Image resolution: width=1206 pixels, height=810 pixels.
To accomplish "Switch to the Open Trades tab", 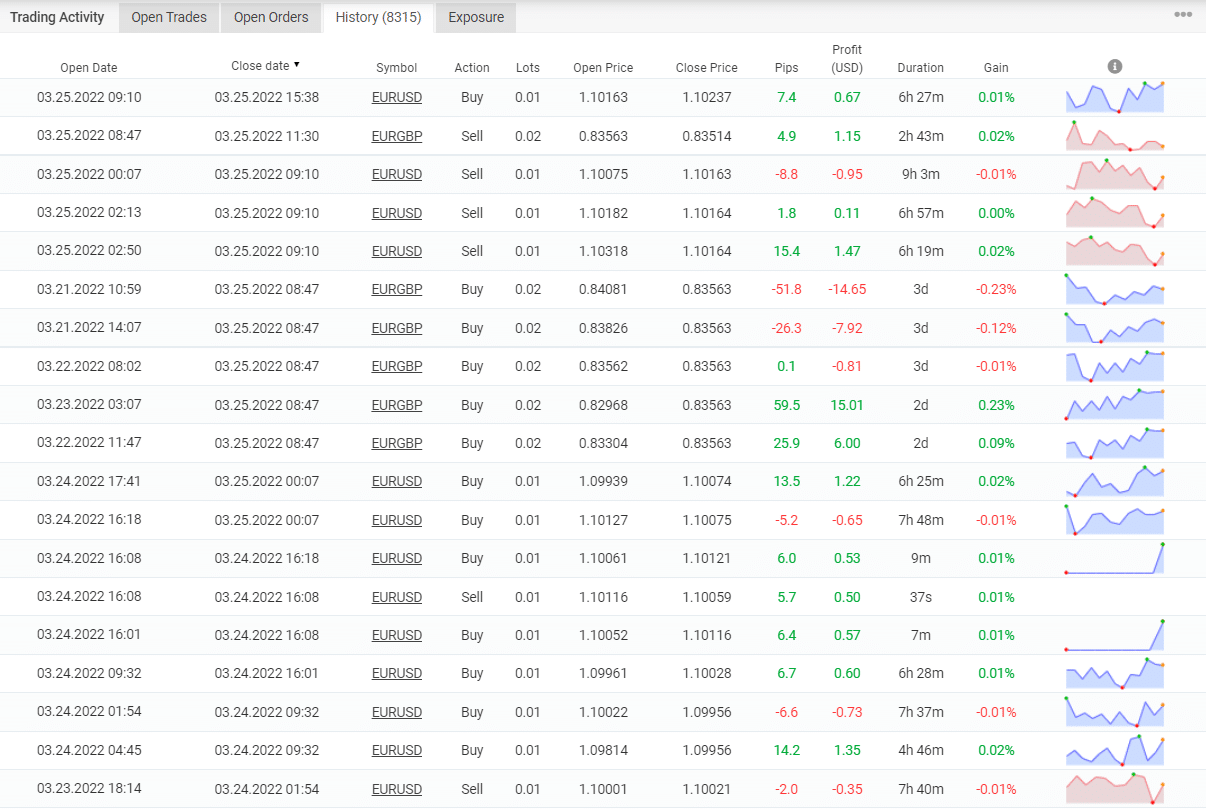I will tap(169, 17).
